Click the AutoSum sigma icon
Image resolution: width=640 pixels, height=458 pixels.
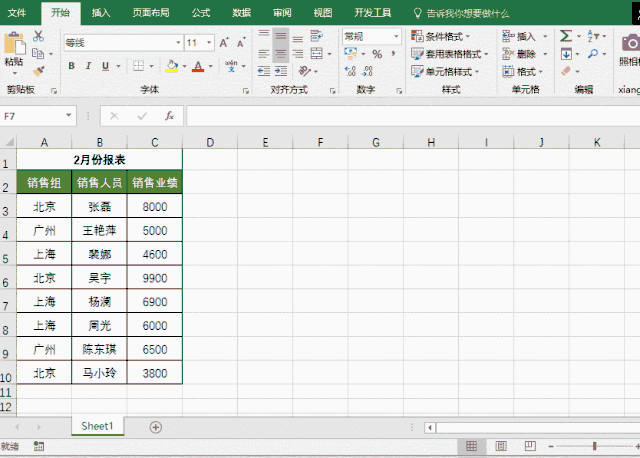[566, 36]
